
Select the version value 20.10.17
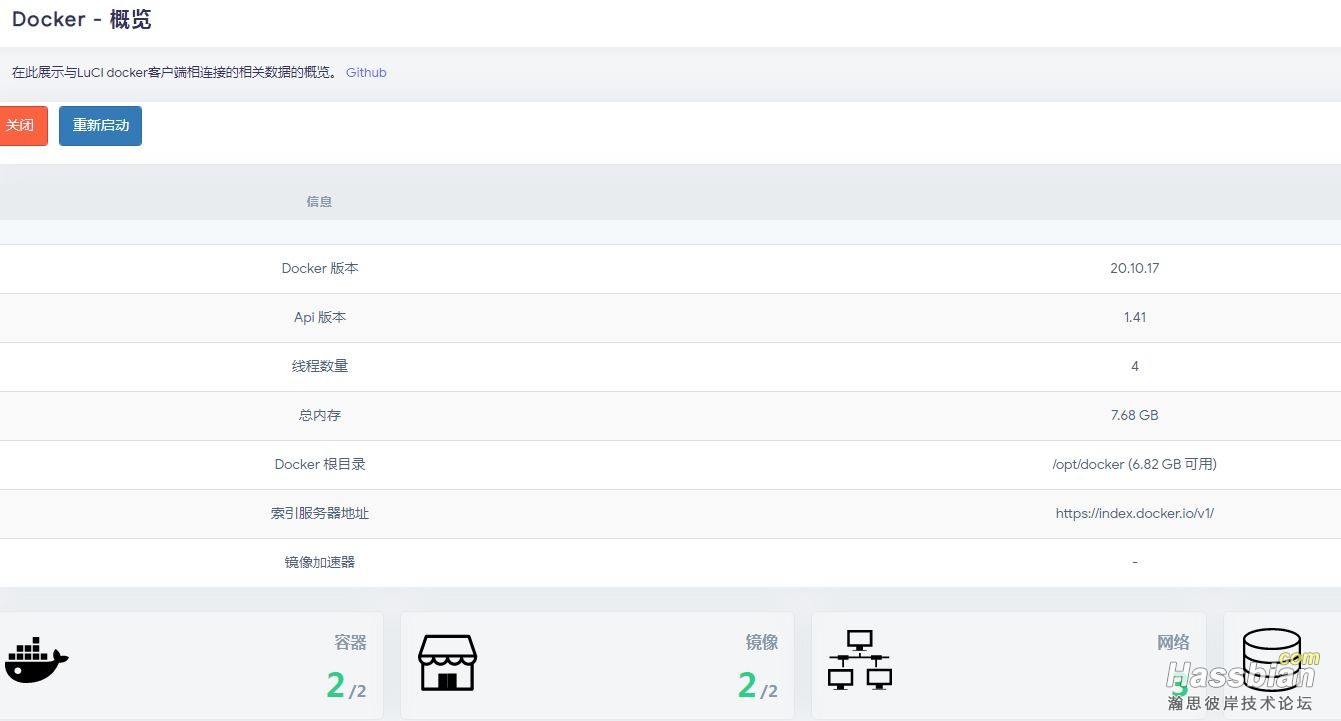point(1135,269)
